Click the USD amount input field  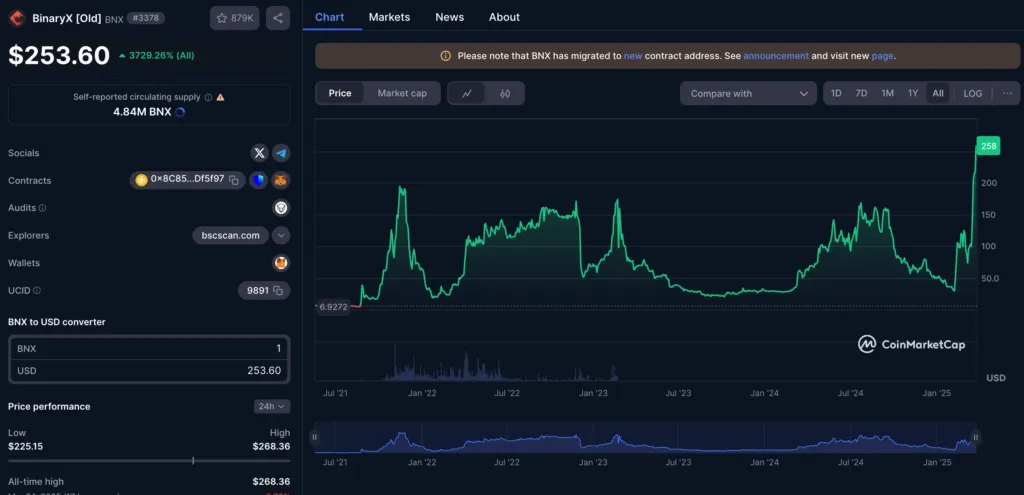coord(149,370)
